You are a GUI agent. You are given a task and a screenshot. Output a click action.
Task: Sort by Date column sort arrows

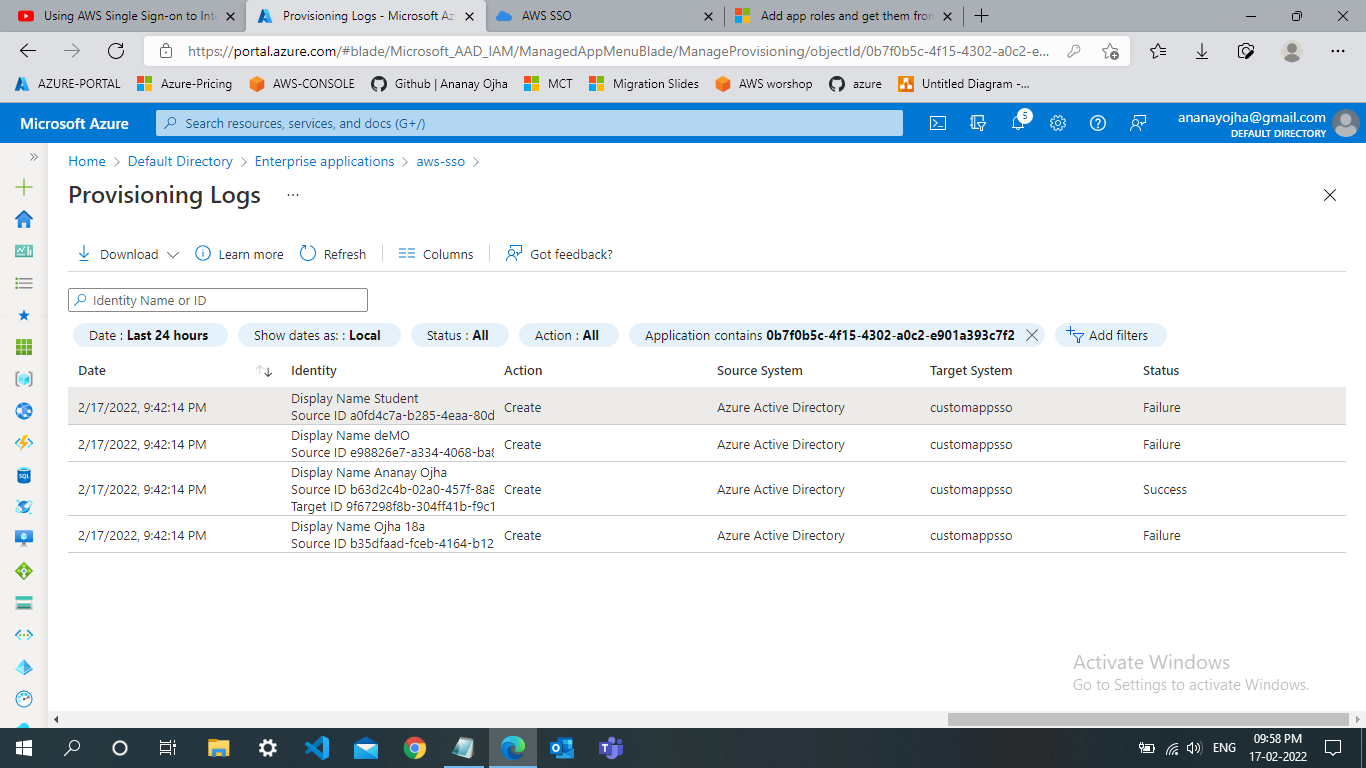[264, 371]
